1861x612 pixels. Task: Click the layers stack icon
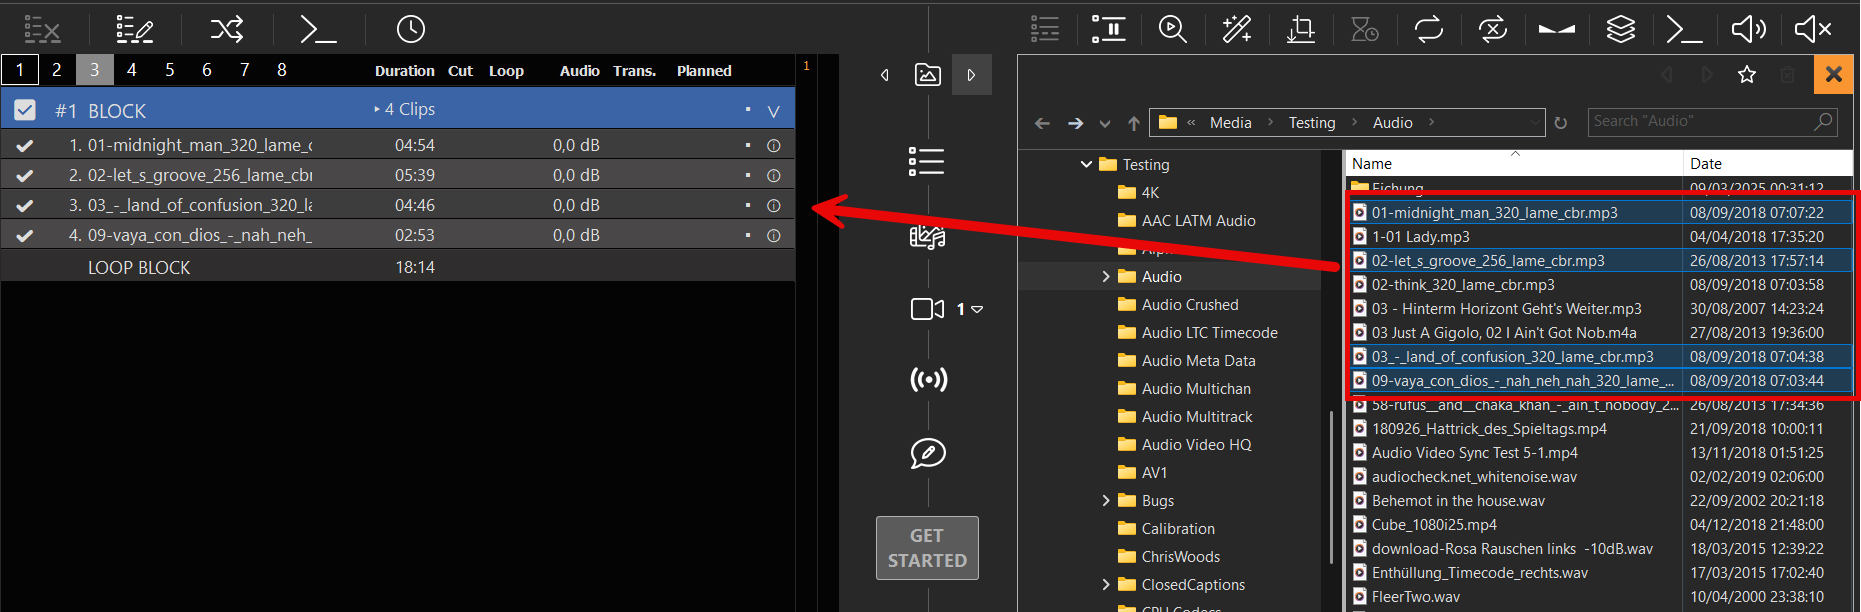pyautogui.click(x=1620, y=29)
